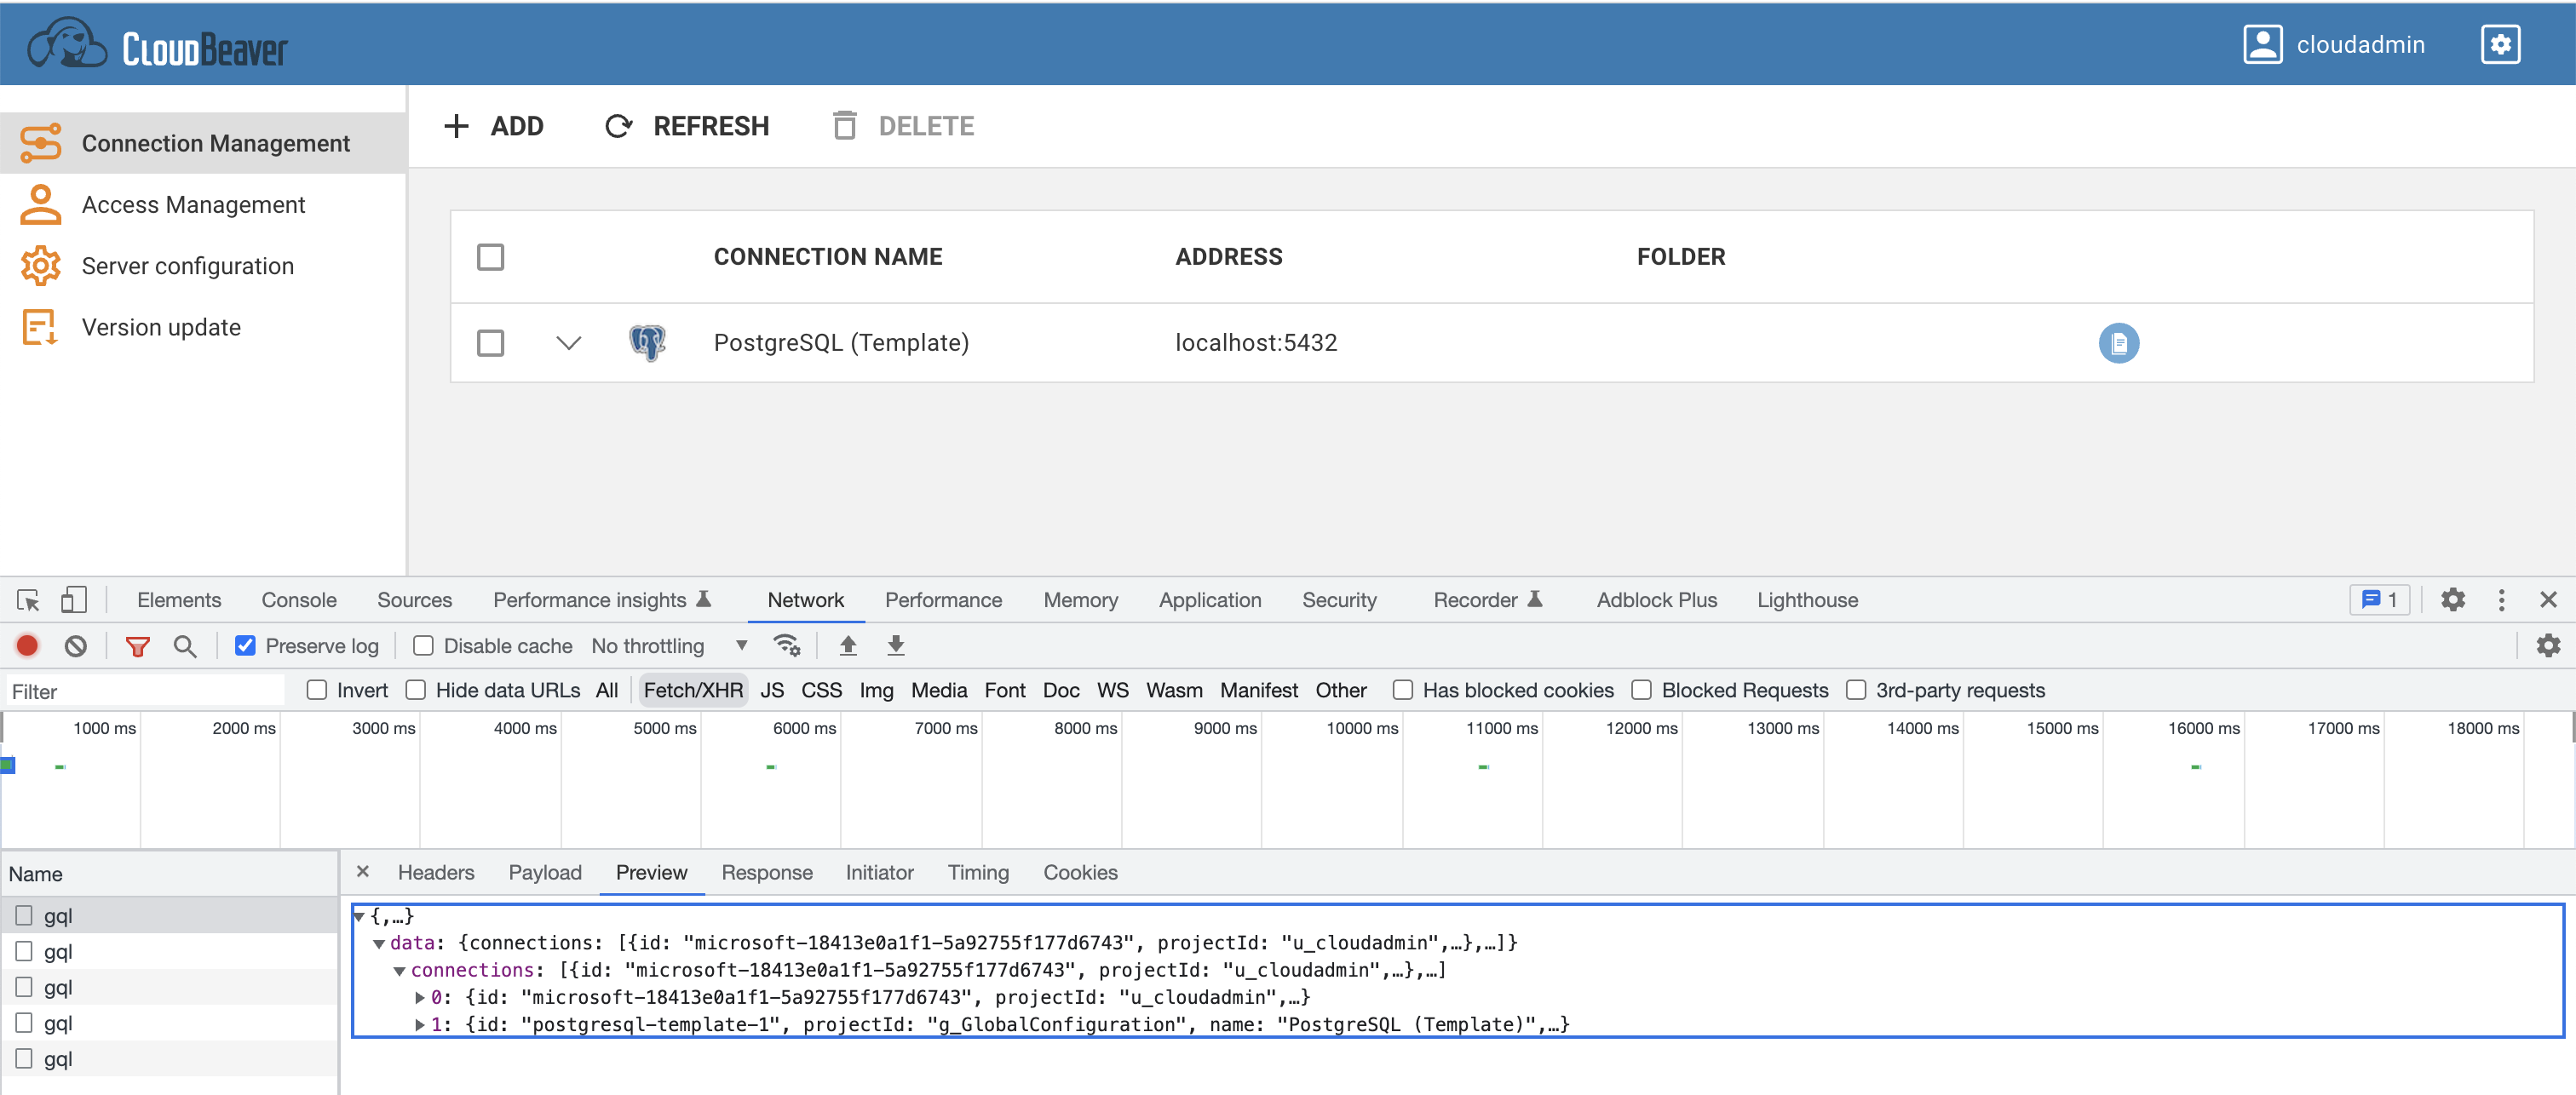2576x1095 pixels.
Task: Click inside the network Filter field
Action: (x=145, y=689)
